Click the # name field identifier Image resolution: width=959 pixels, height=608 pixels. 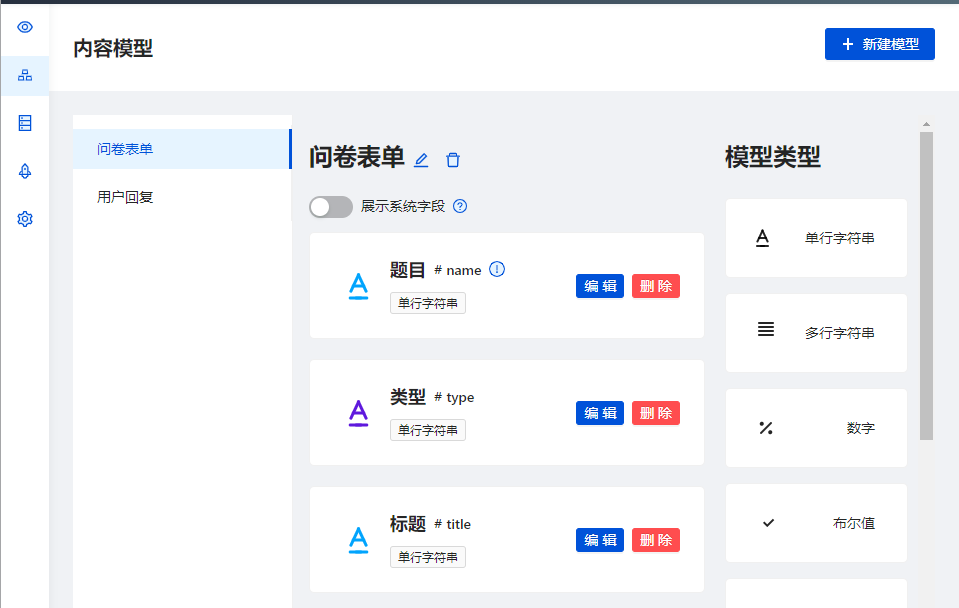457,270
